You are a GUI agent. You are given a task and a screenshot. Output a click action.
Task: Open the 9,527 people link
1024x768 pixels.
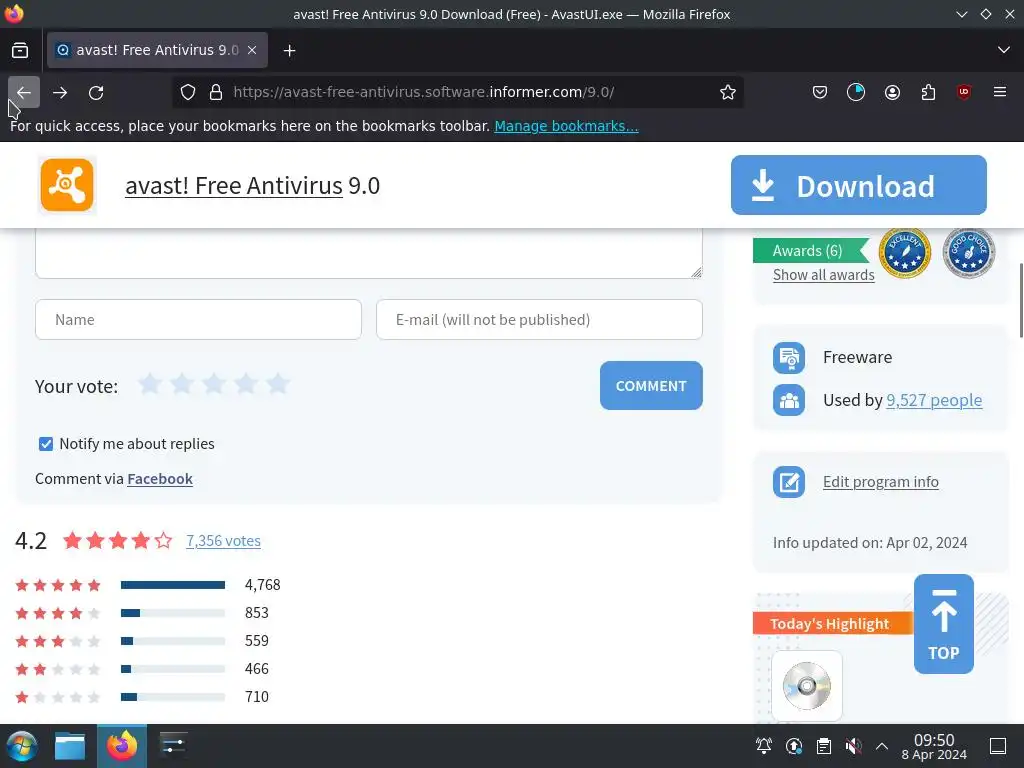click(934, 400)
